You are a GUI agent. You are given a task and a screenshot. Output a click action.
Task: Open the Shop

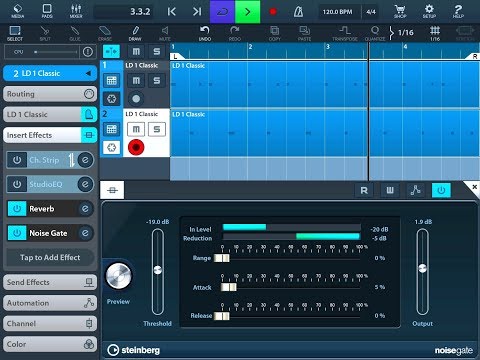pos(400,11)
